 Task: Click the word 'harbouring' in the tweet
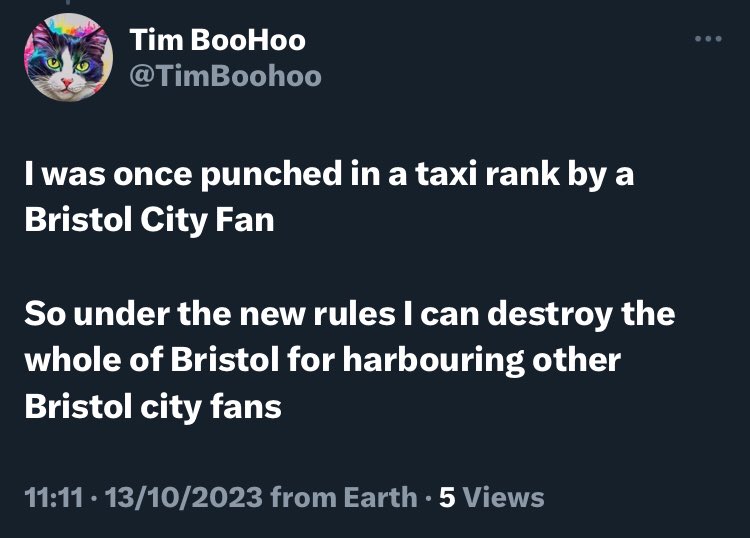point(433,361)
